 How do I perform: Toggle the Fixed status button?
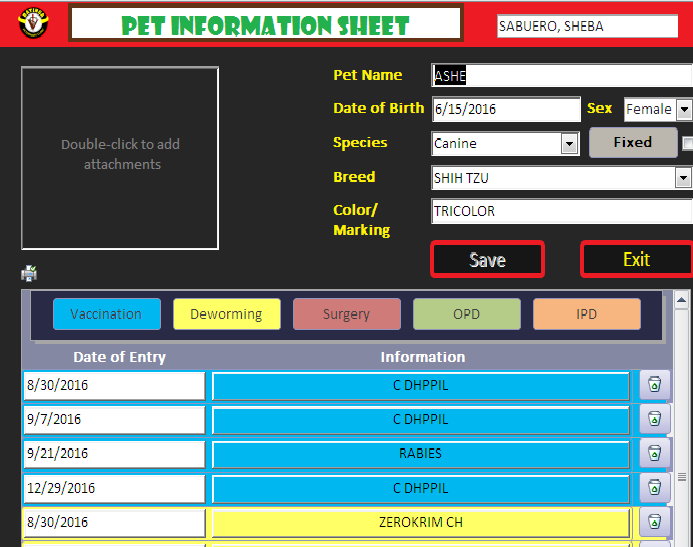(632, 143)
